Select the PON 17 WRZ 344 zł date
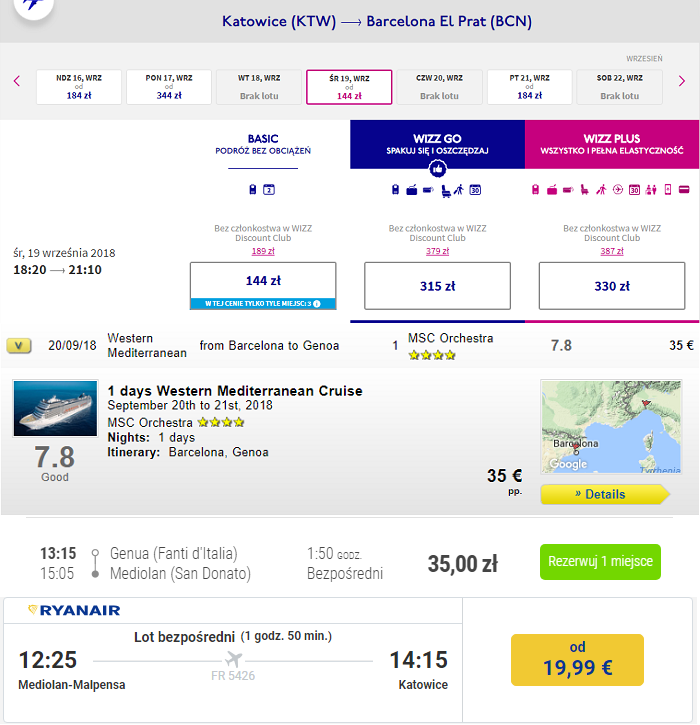This screenshot has height=725, width=700. [169, 87]
